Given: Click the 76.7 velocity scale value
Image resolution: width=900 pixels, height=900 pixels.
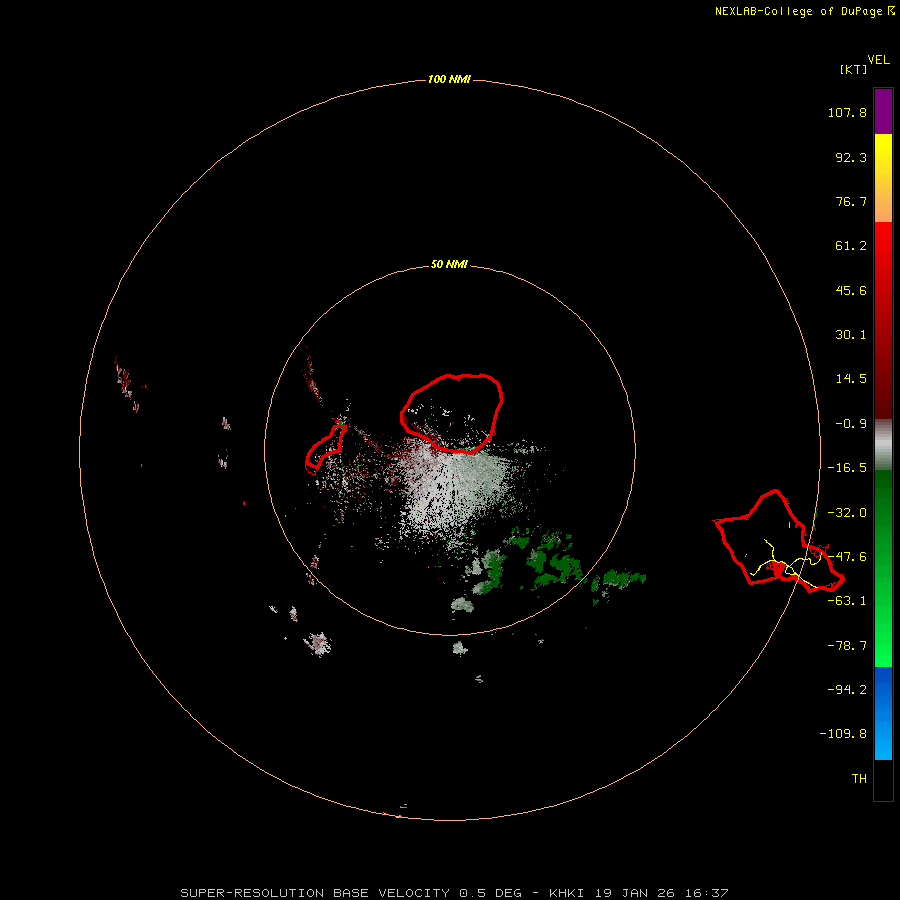Looking at the screenshot, I should [x=851, y=201].
